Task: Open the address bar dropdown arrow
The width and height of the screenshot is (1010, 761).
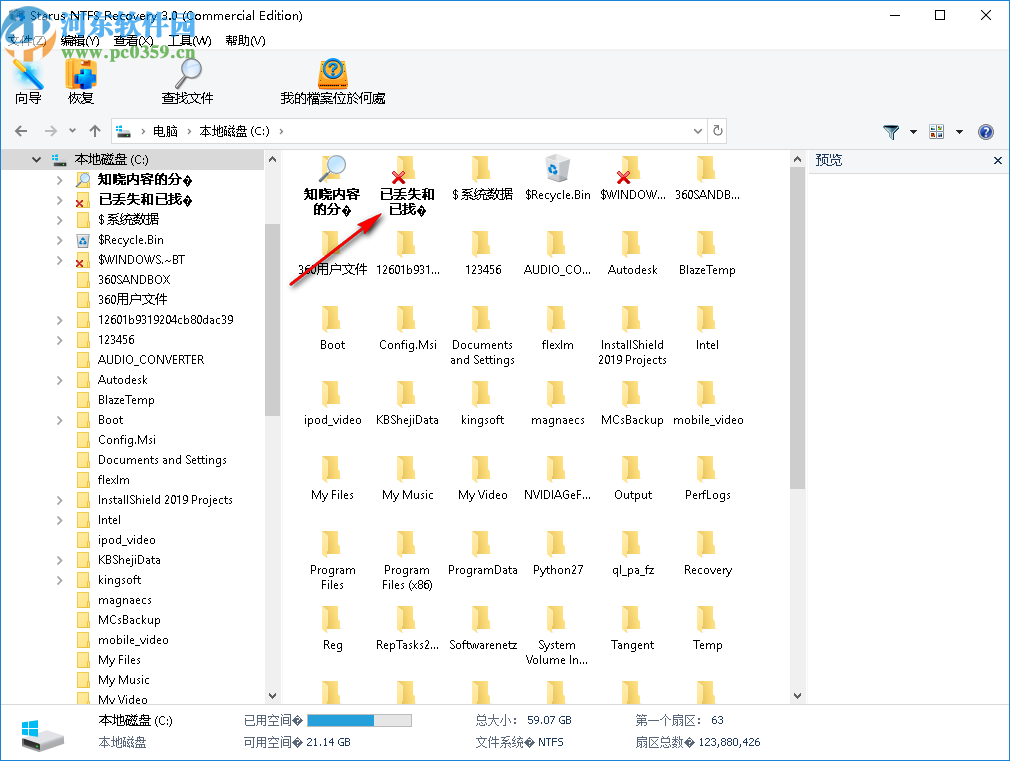Action: click(697, 131)
